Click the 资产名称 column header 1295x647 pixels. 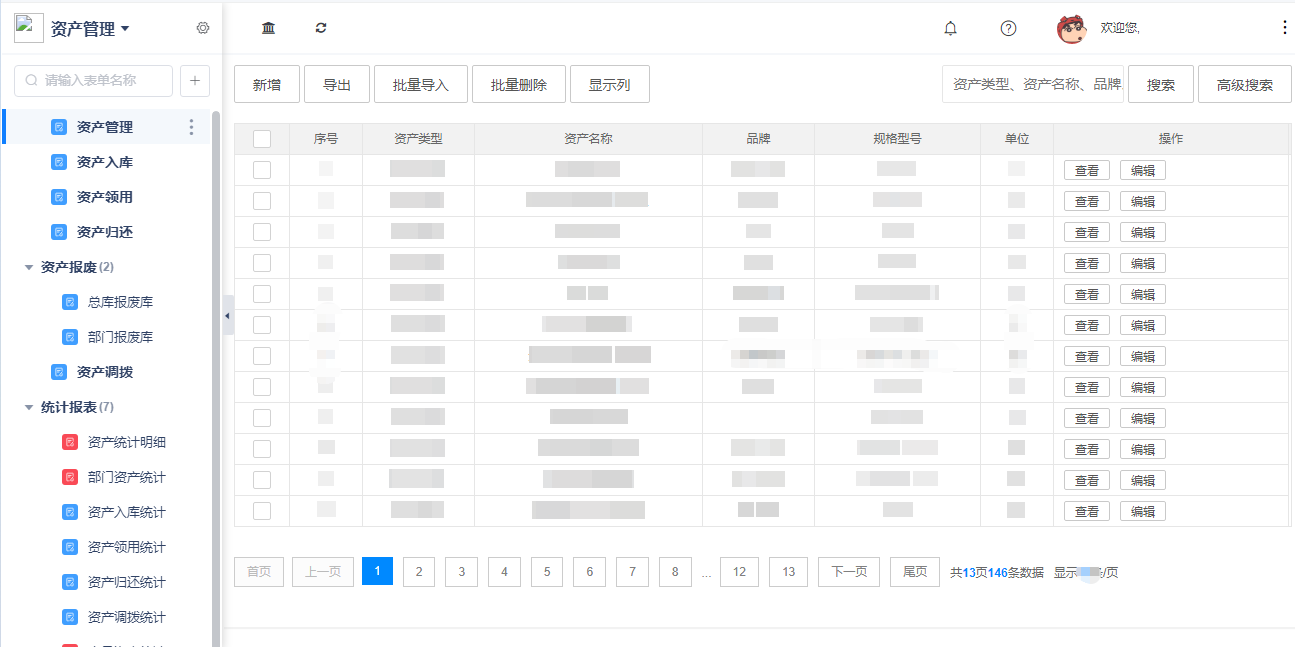click(x=588, y=139)
